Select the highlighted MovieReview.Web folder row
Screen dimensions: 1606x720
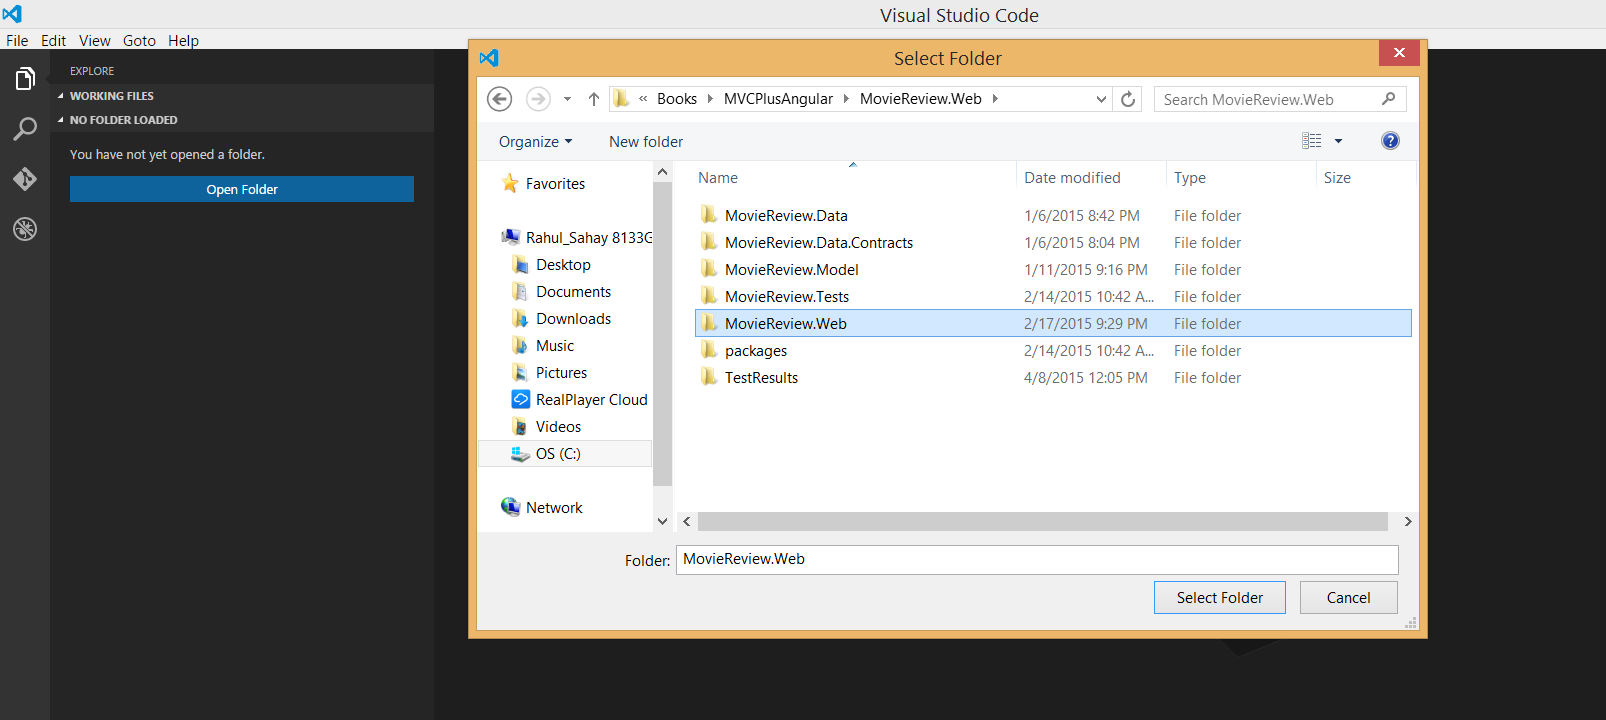pyautogui.click(x=1053, y=323)
